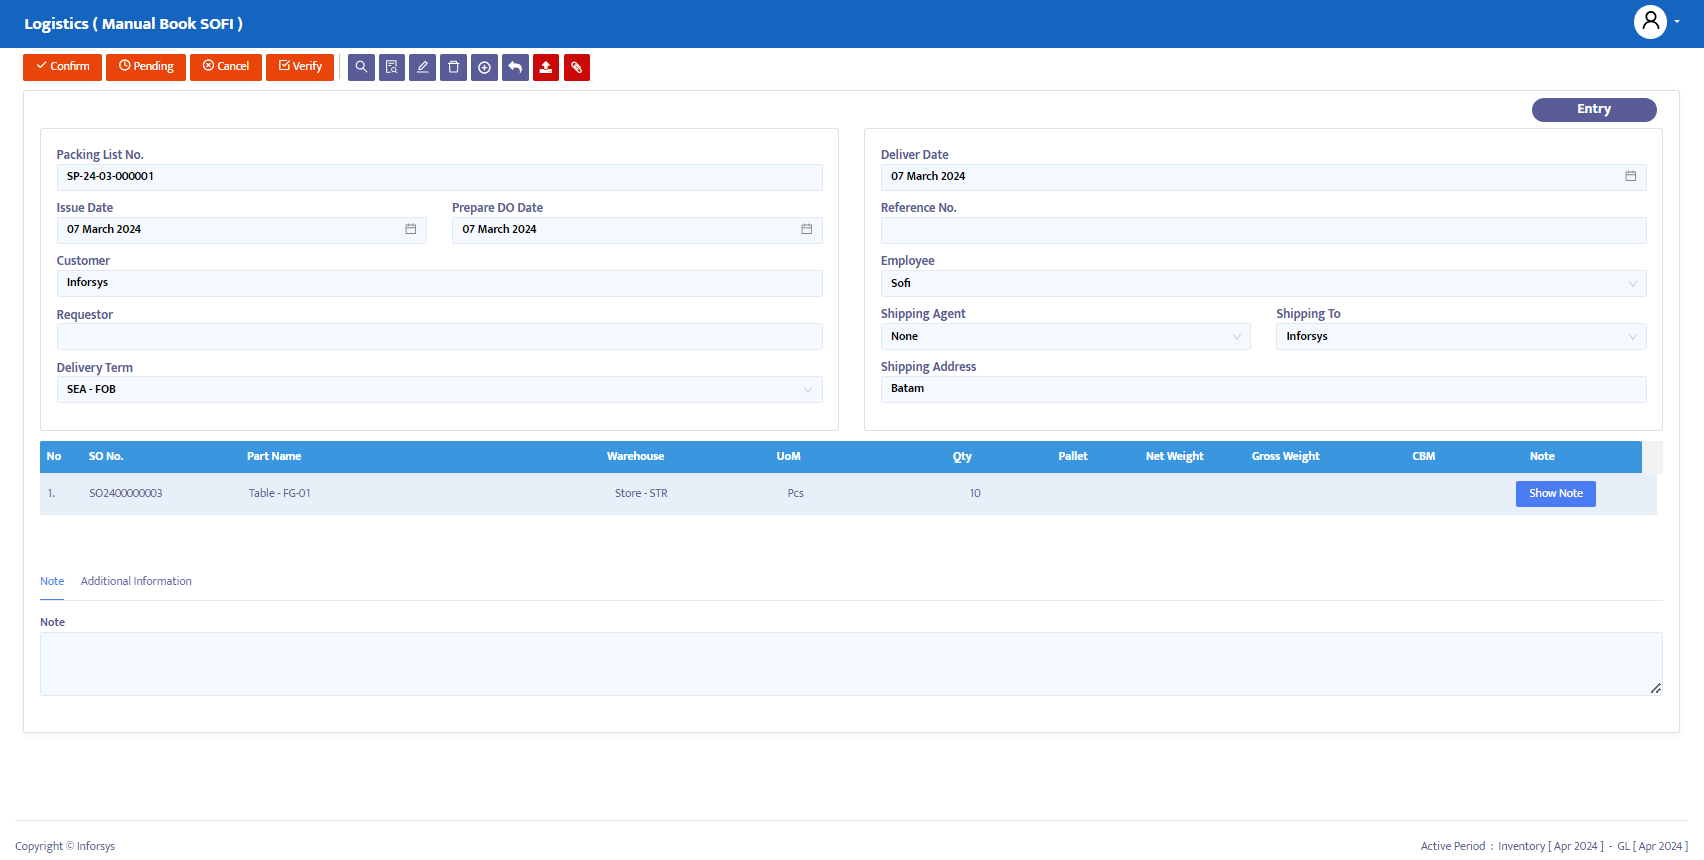Click the SO No. column header
Image resolution: width=1704 pixels, height=860 pixels.
pos(106,456)
